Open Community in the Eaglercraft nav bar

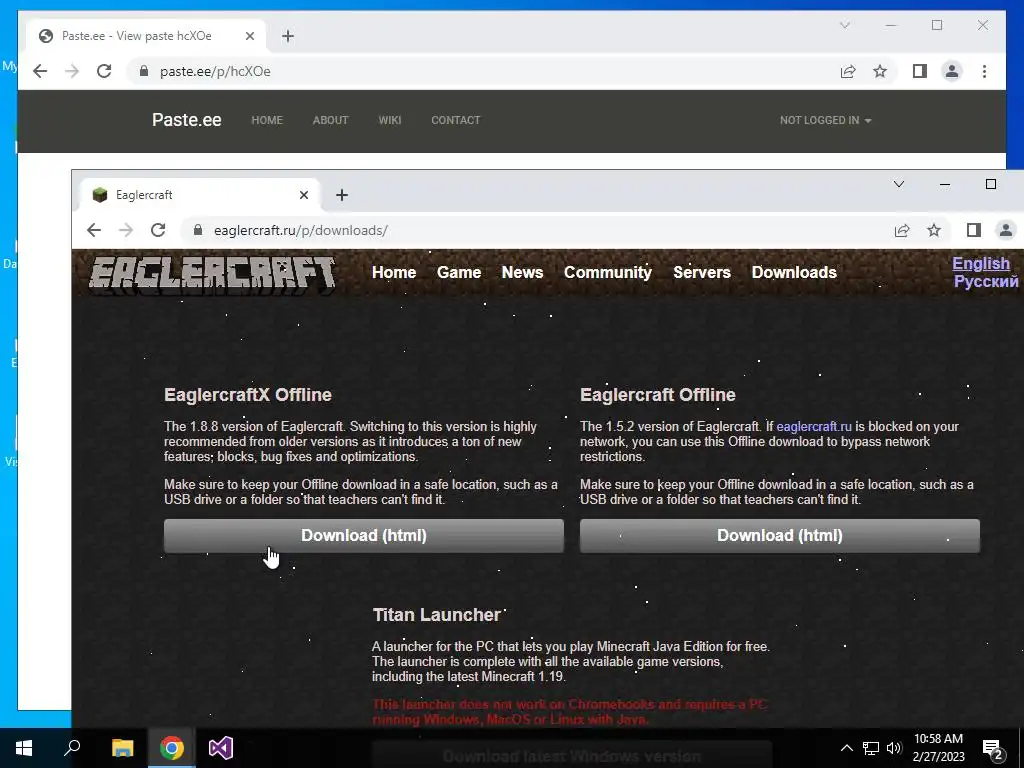(608, 272)
